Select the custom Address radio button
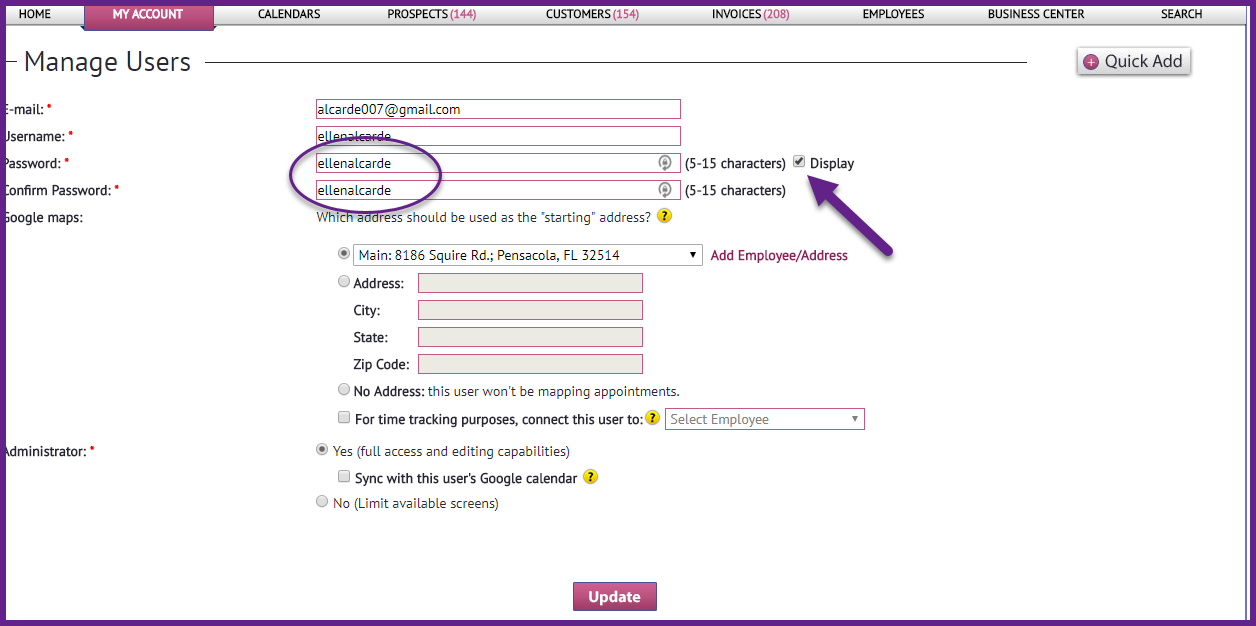Screen dimensions: 1256x626 [x=344, y=282]
